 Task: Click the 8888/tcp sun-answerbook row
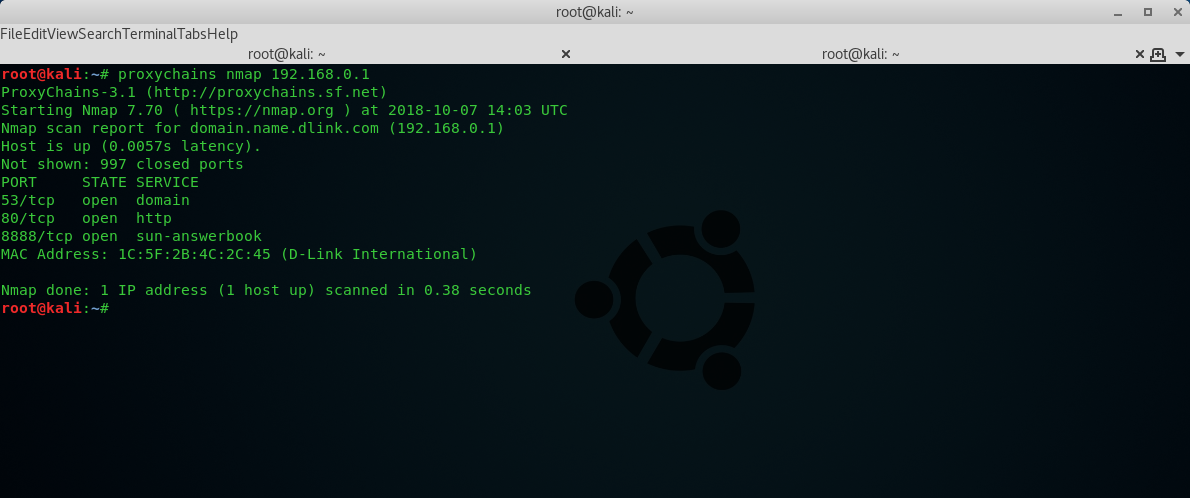pyautogui.click(x=131, y=236)
